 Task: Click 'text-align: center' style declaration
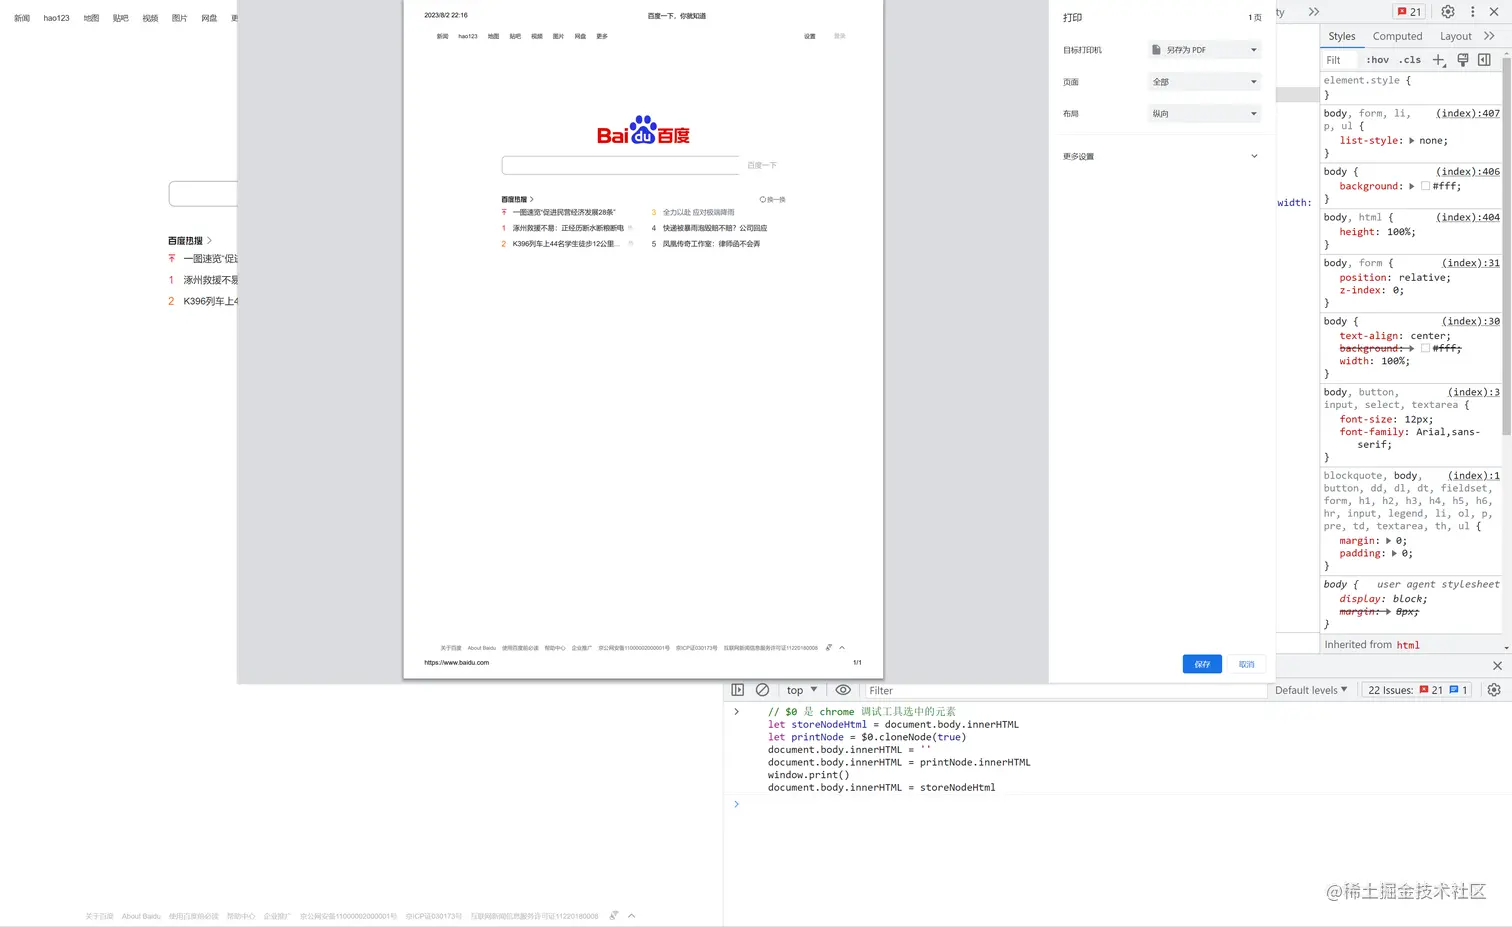coord(1395,336)
